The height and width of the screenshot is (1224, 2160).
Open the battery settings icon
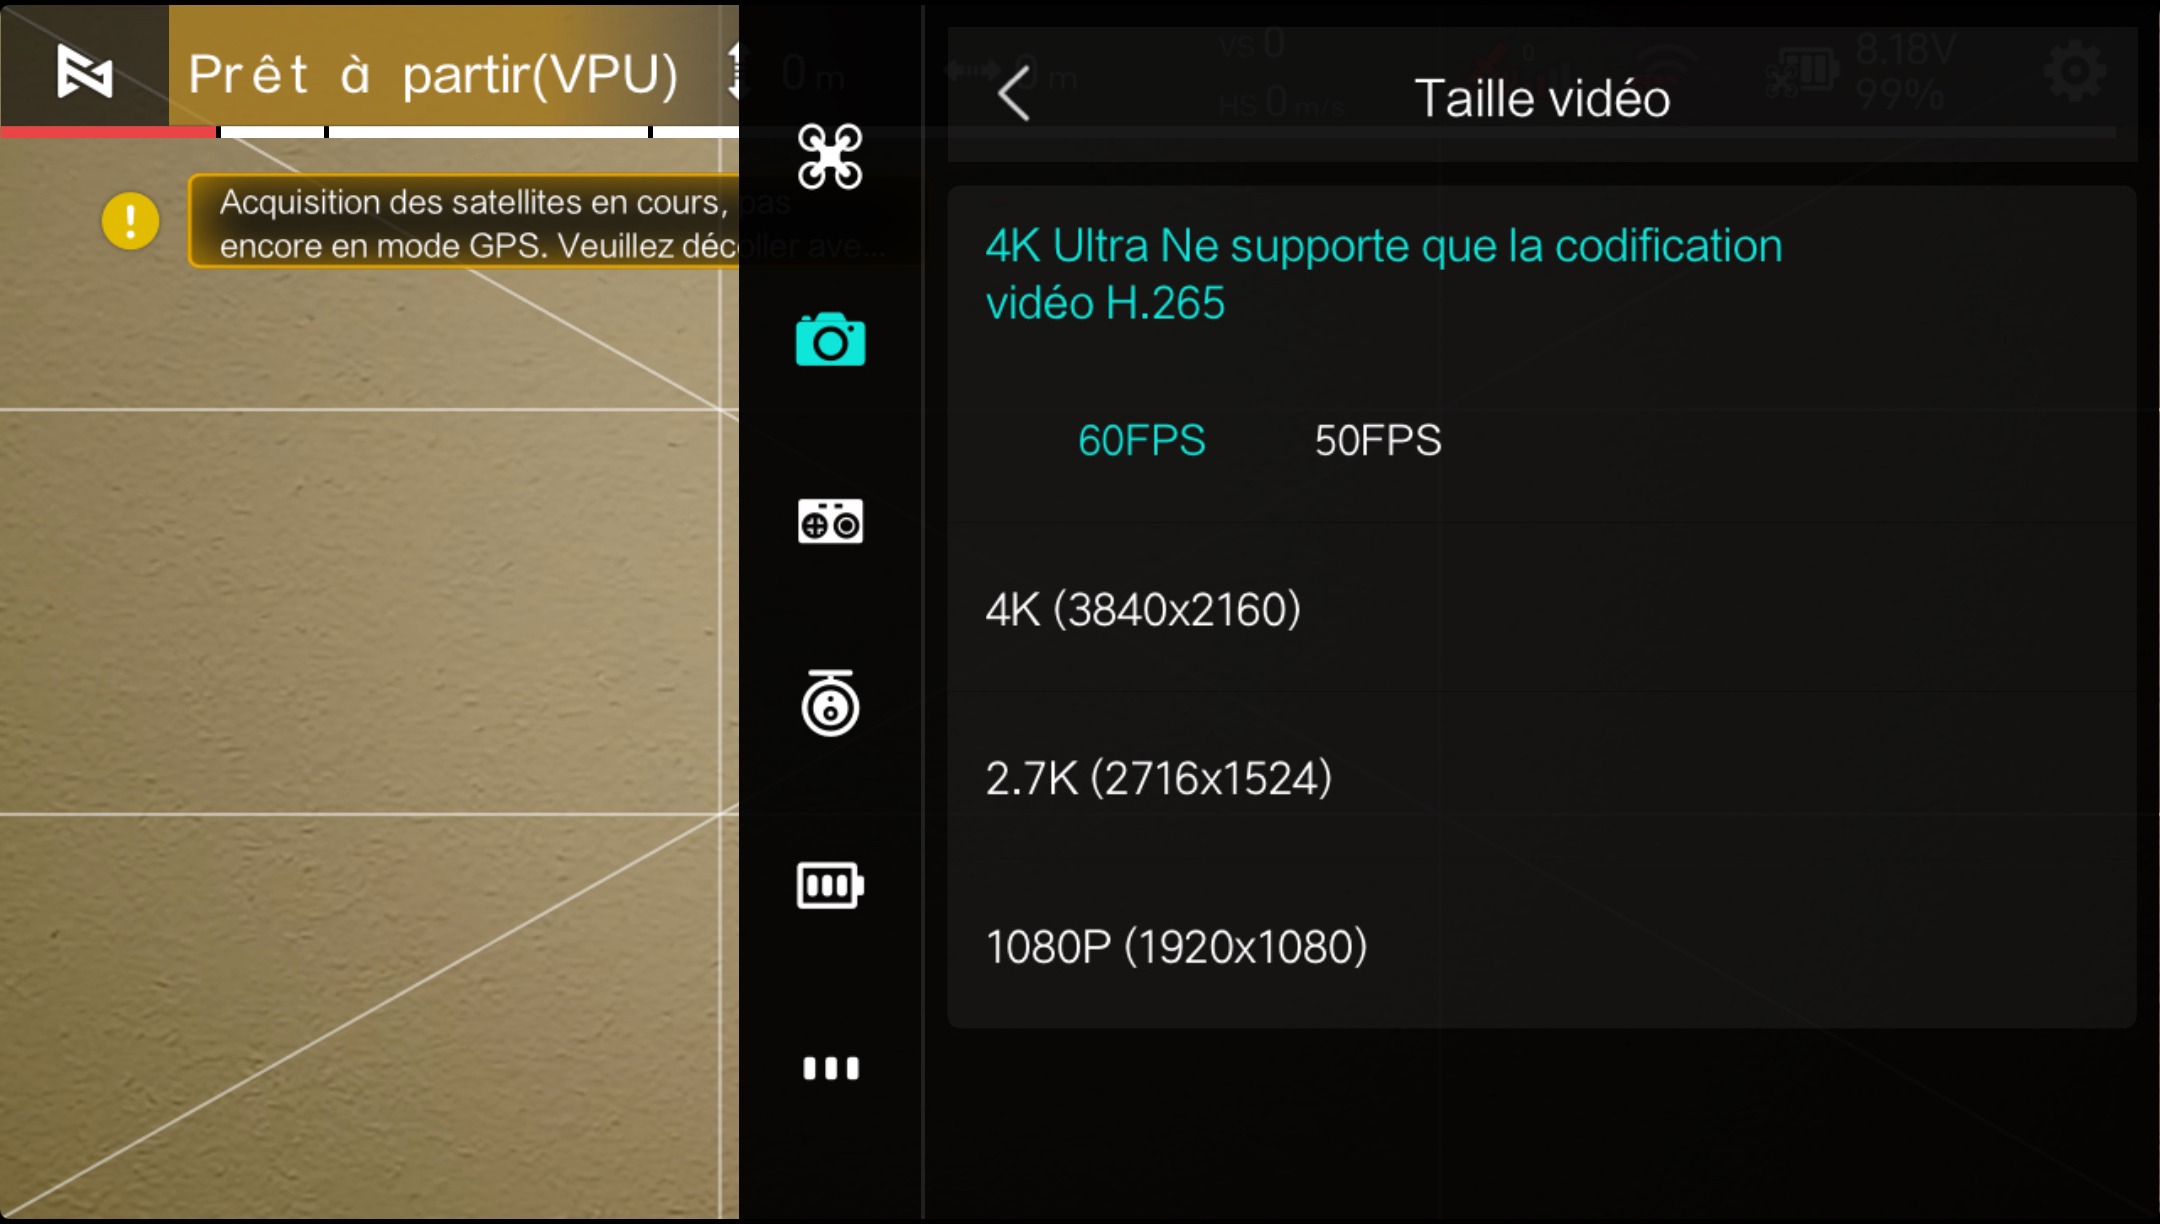pyautogui.click(x=830, y=885)
